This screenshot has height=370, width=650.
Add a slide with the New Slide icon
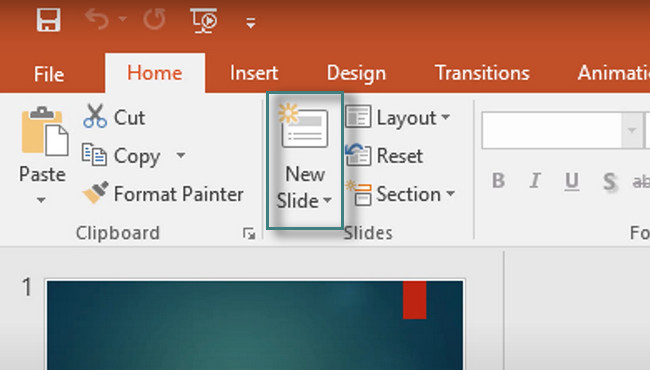(x=304, y=127)
